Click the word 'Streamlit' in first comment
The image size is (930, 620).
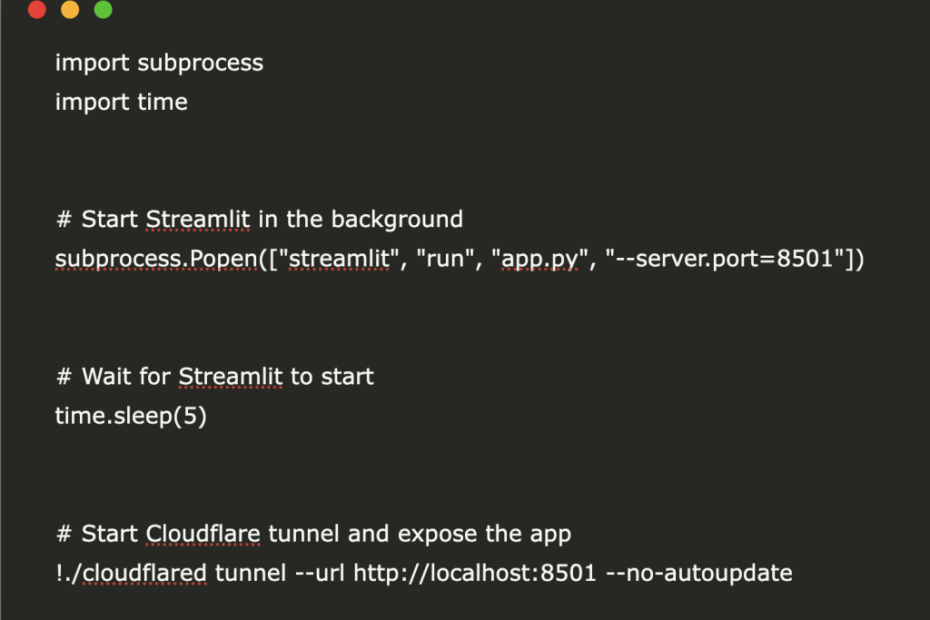click(x=198, y=220)
